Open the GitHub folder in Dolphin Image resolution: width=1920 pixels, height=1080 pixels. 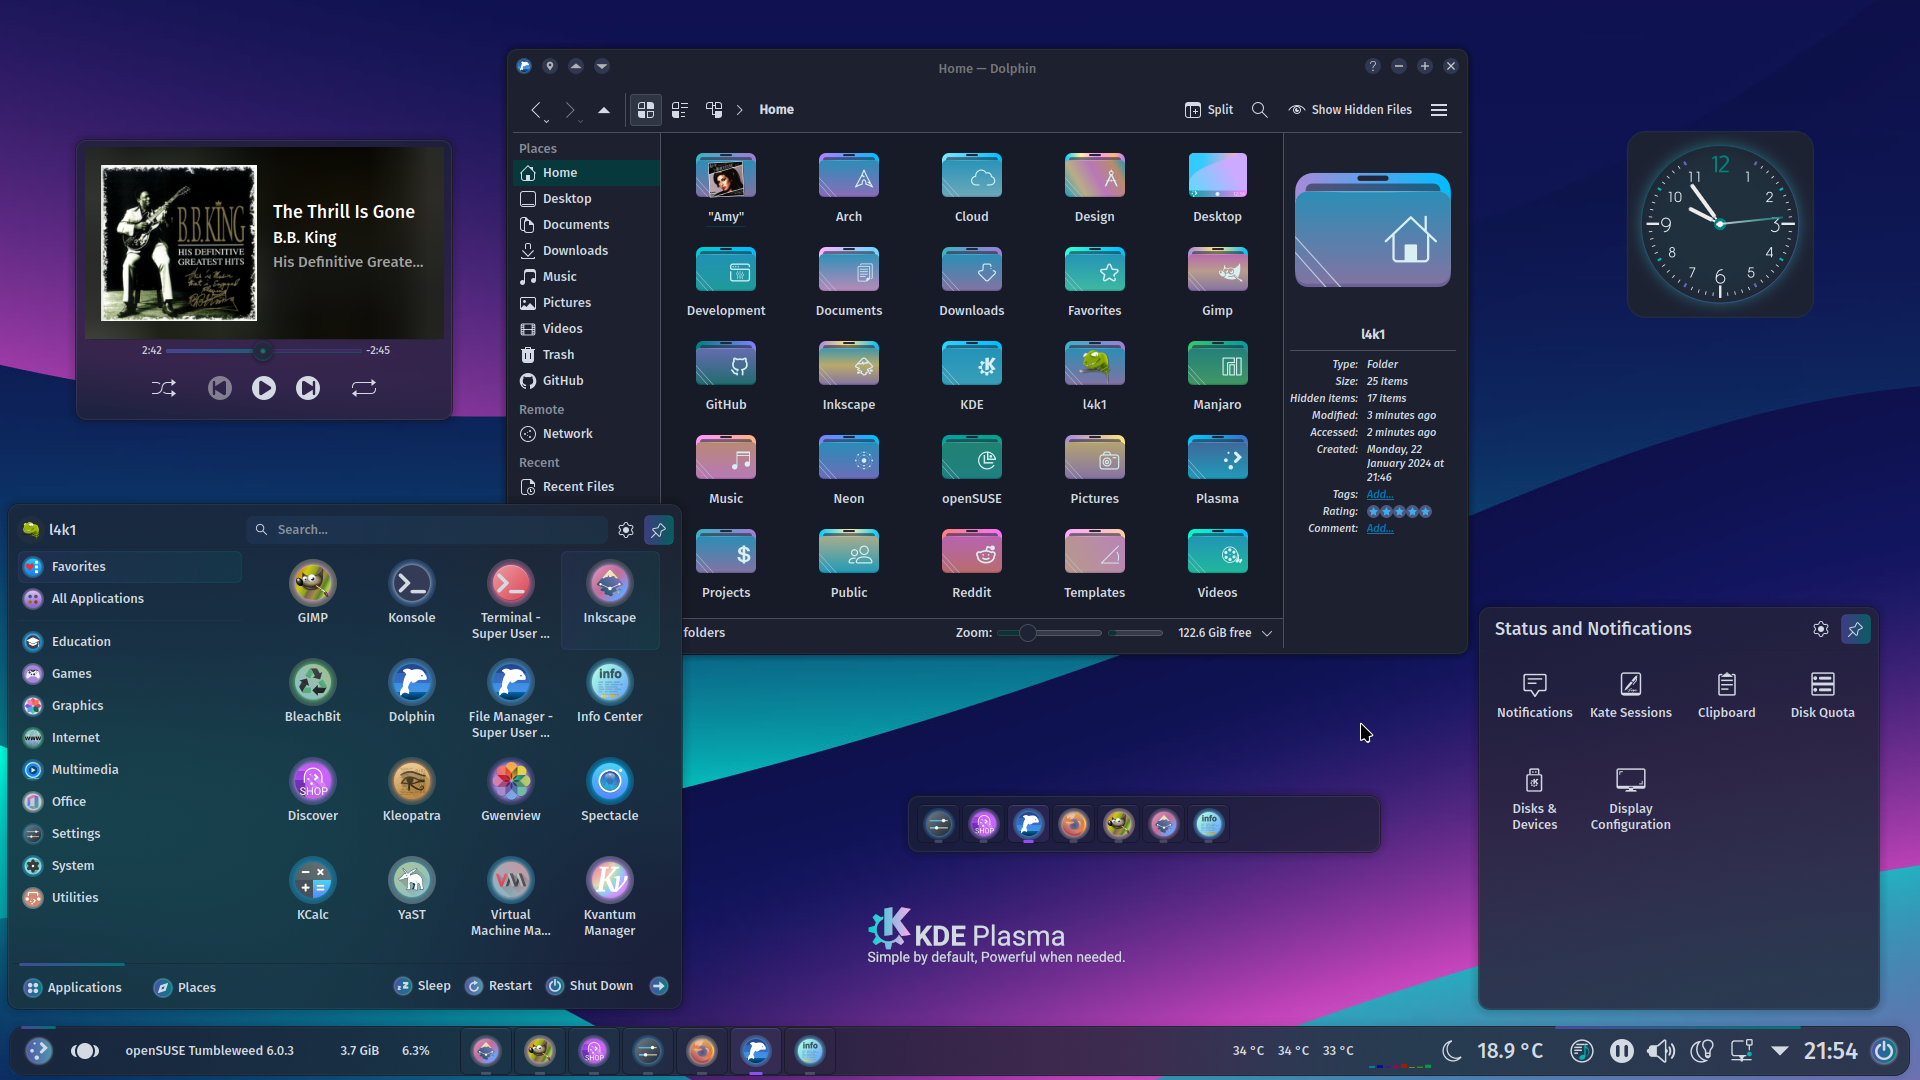tap(725, 377)
